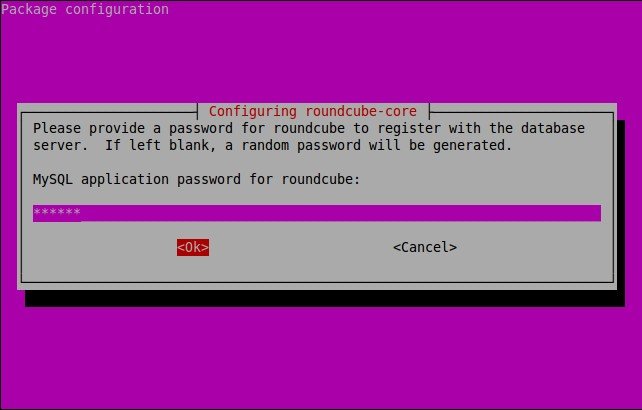Click the word 'database' in the description

tap(553, 128)
